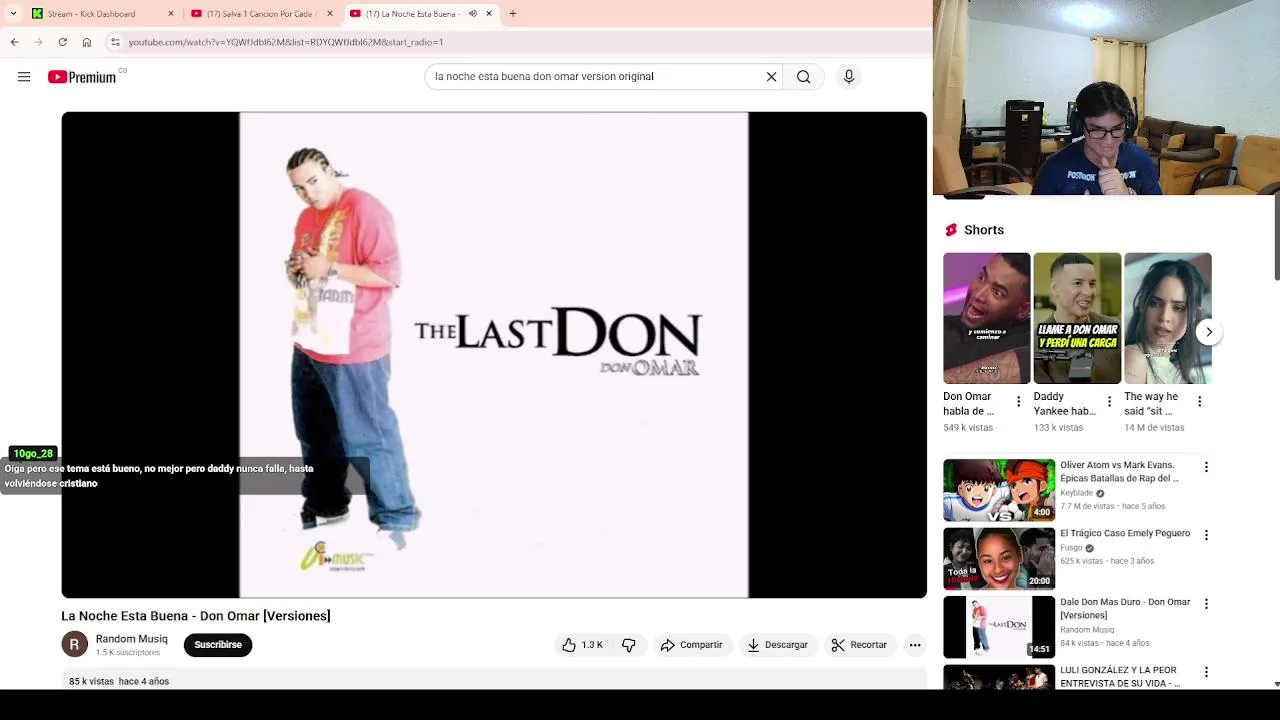Image resolution: width=1280 pixels, height=720 pixels.
Task: Subscribe to Random Musiq channel
Action: click(218, 645)
